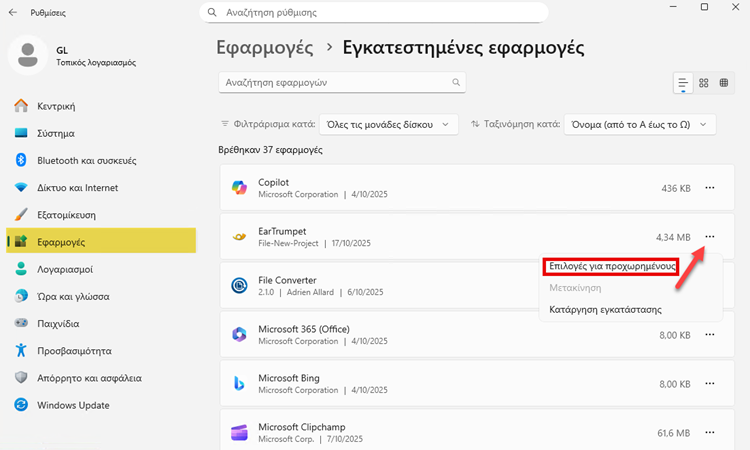Open Windows Update section
This screenshot has width=750, height=450.
101,406
